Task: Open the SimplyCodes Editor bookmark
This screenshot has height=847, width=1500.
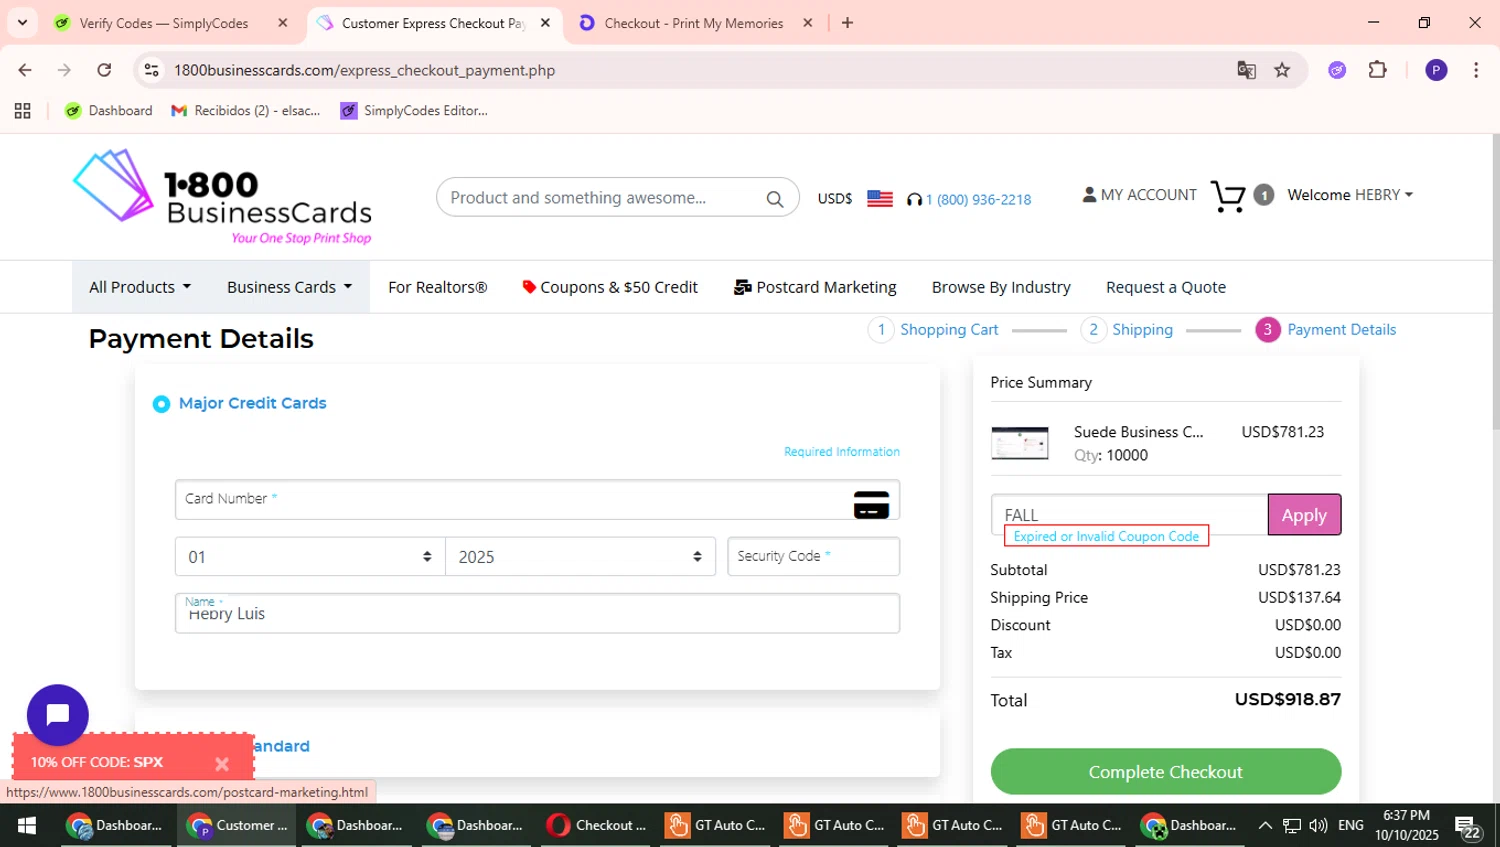Action: [x=414, y=111]
